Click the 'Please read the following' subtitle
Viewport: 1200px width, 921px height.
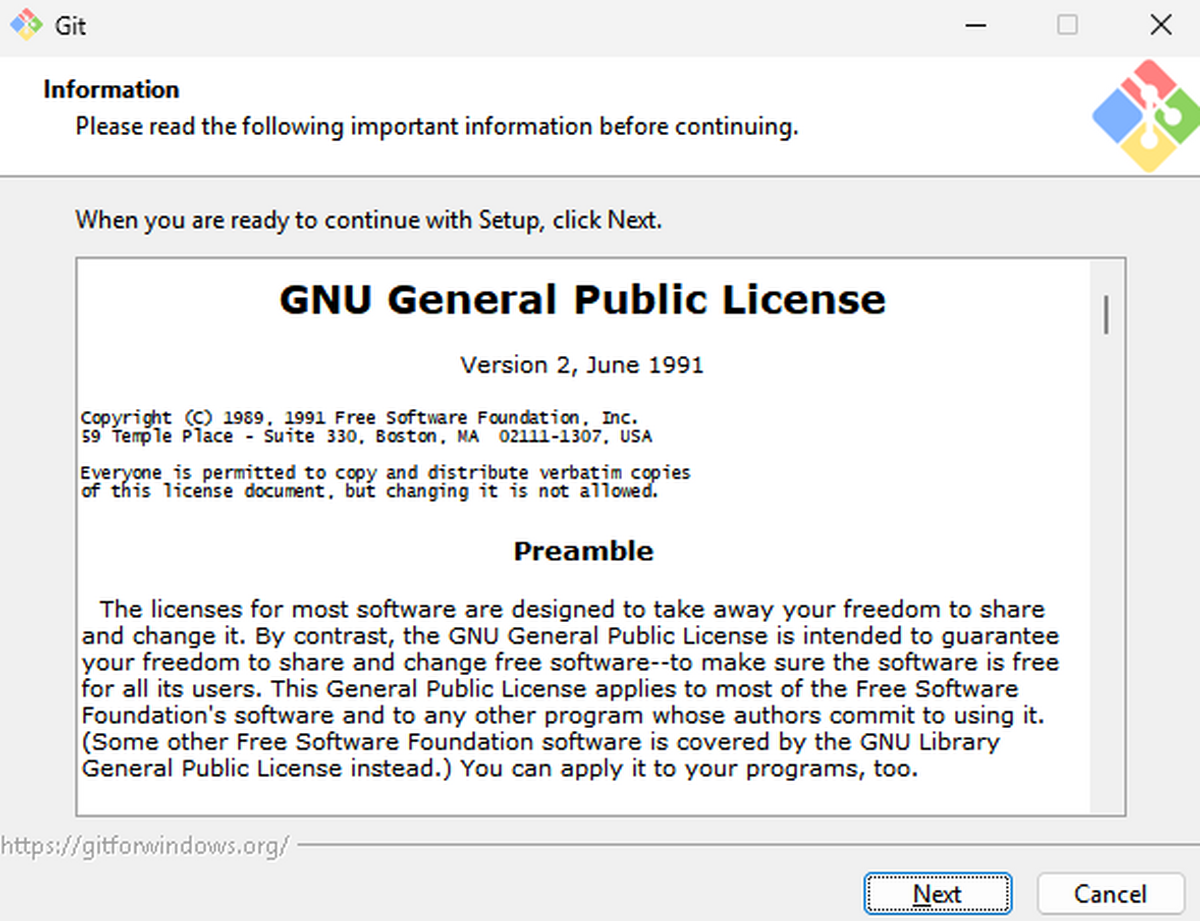tap(437, 127)
